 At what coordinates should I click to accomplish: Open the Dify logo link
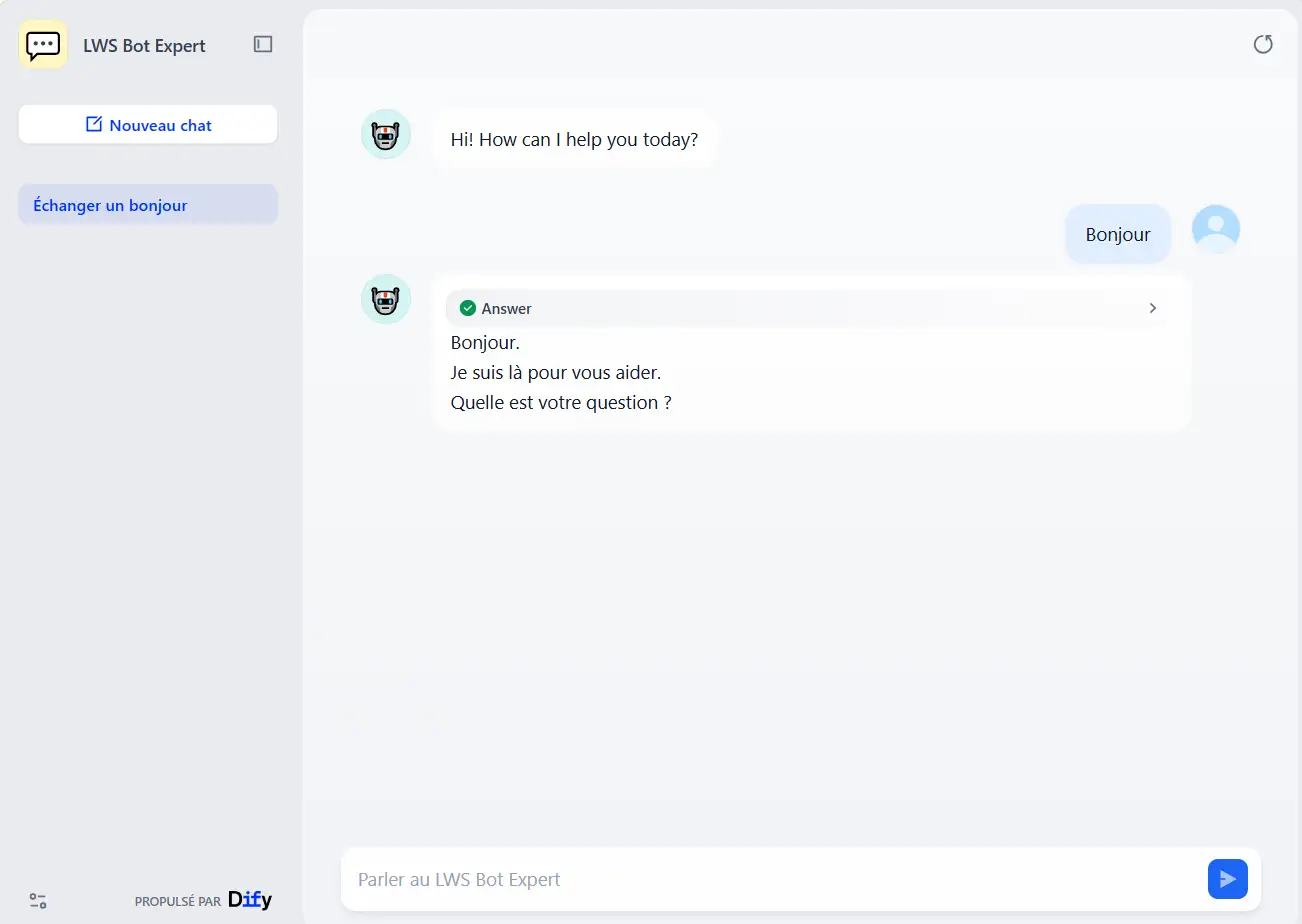250,900
